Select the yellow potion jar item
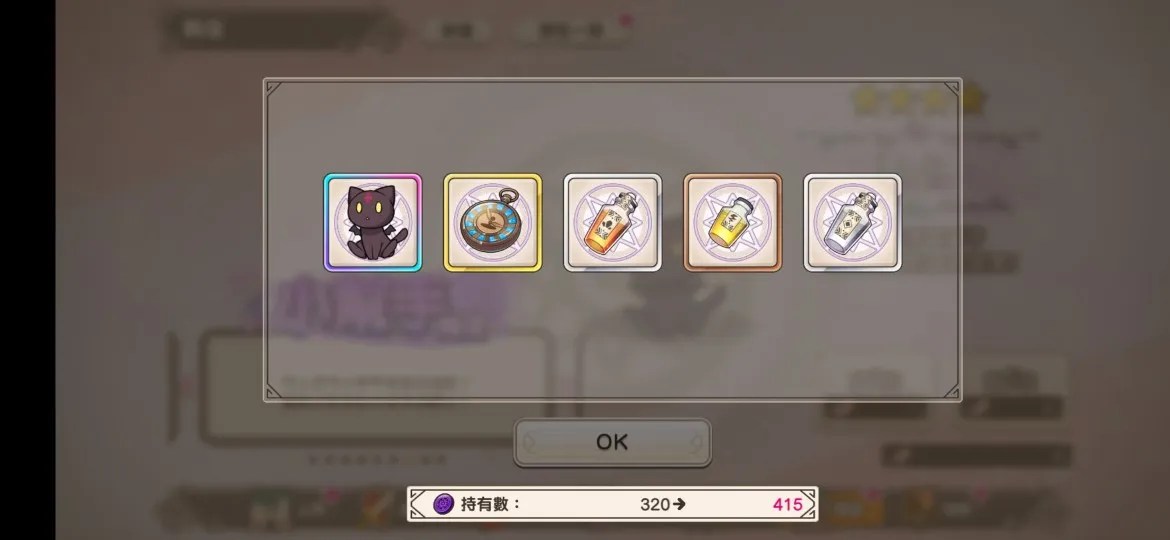 [x=733, y=223]
